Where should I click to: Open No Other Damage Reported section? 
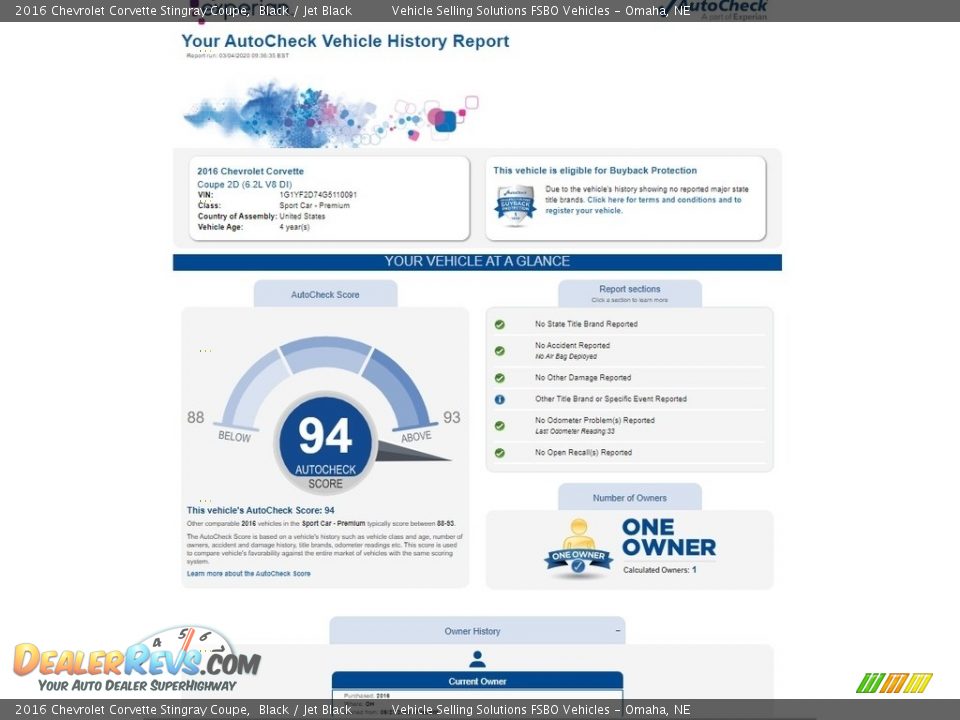(x=583, y=378)
